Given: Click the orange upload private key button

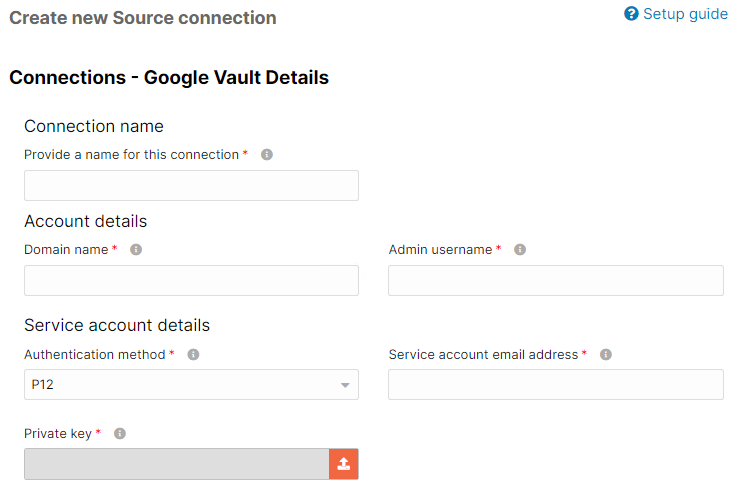Looking at the screenshot, I should point(344,464).
